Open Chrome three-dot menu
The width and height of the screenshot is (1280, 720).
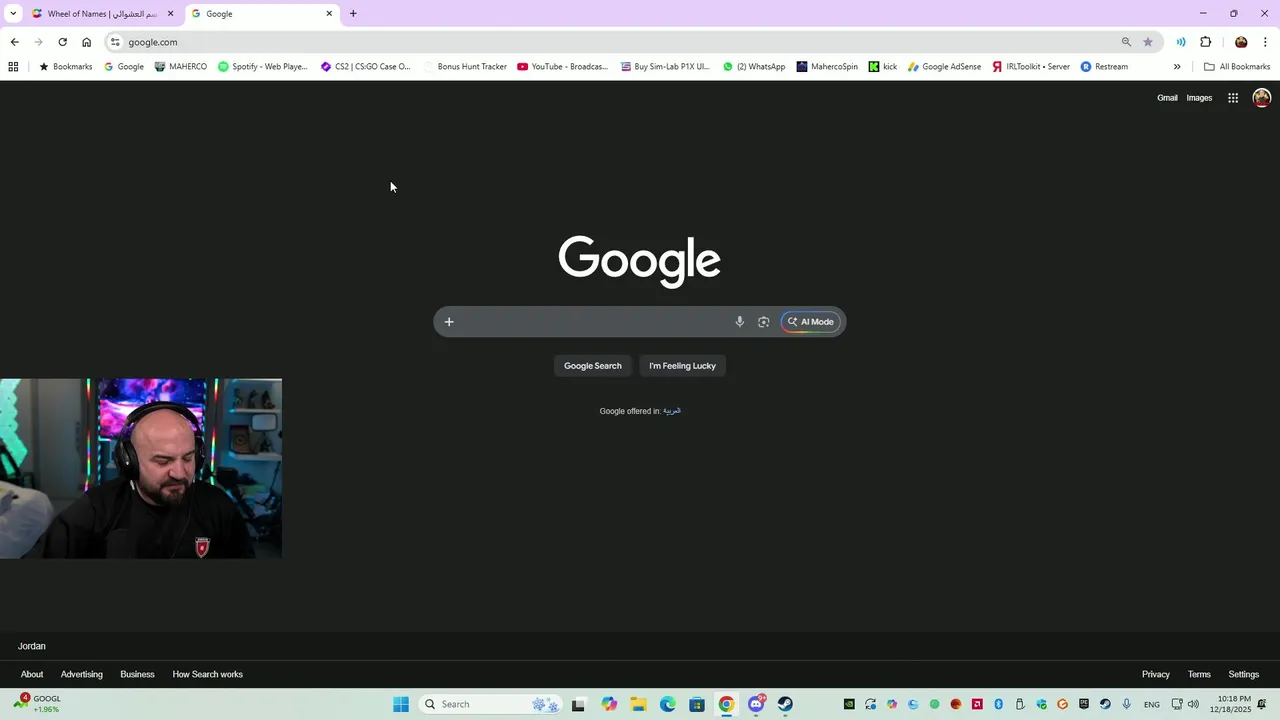click(1265, 42)
